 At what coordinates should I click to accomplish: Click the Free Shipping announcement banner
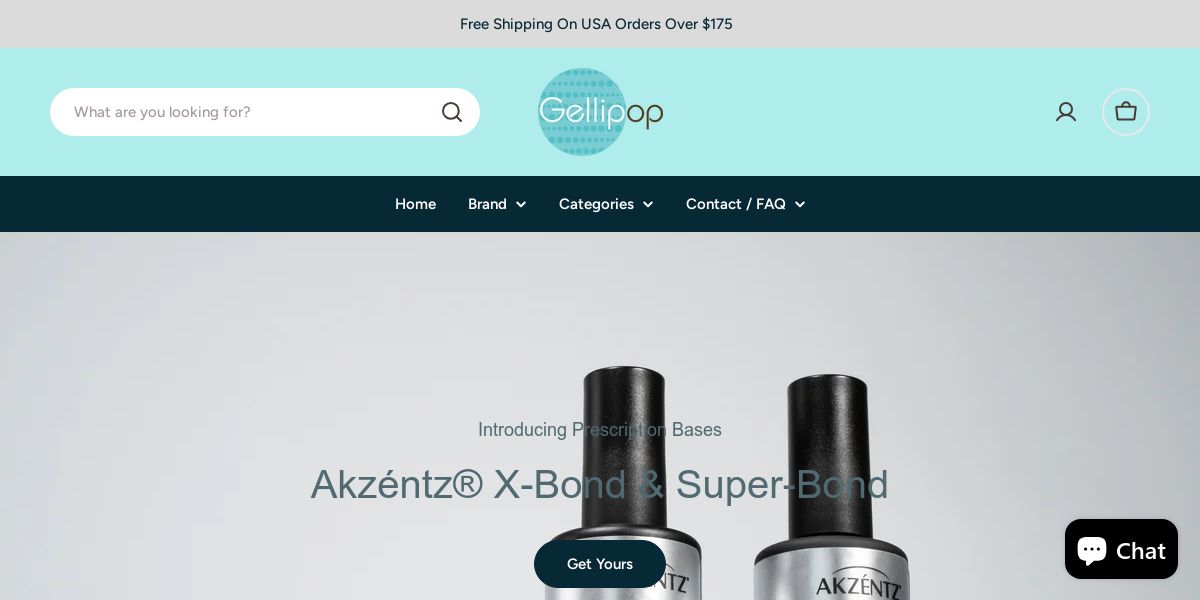[596, 24]
